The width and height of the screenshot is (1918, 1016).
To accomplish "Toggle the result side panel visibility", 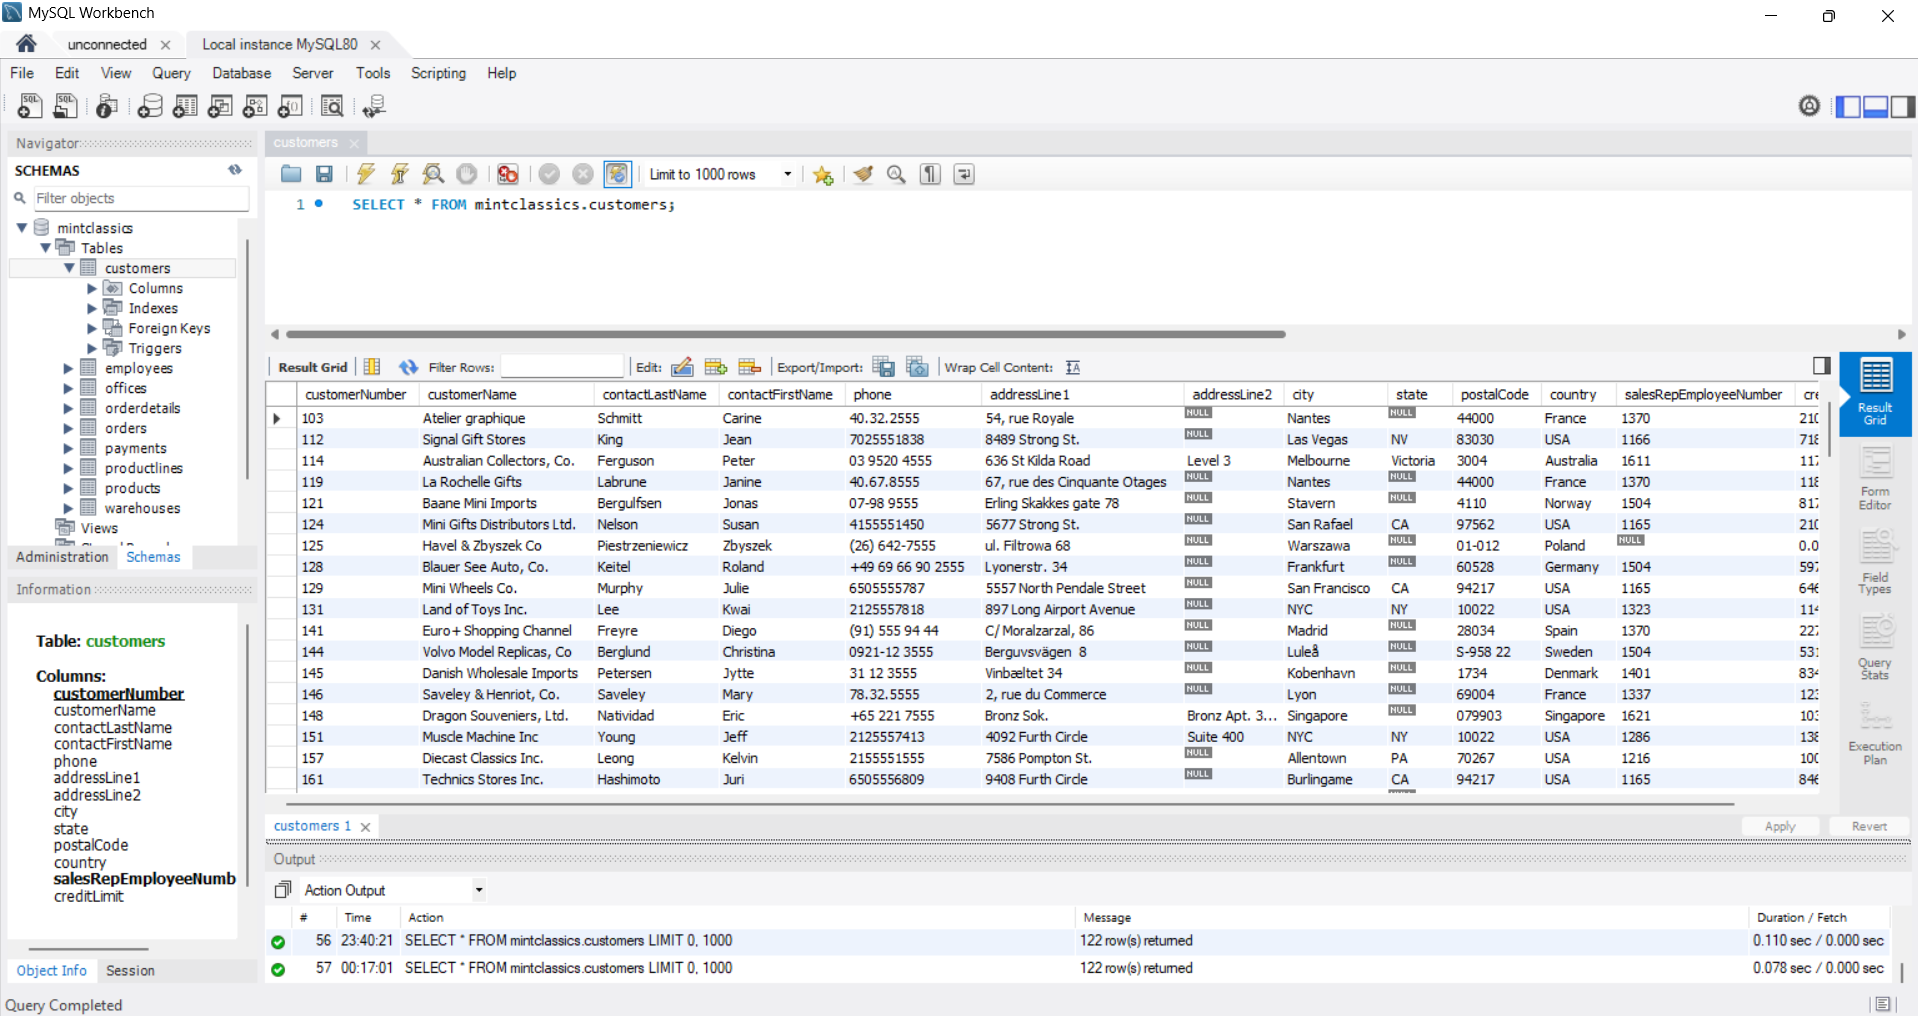I will click(1821, 365).
